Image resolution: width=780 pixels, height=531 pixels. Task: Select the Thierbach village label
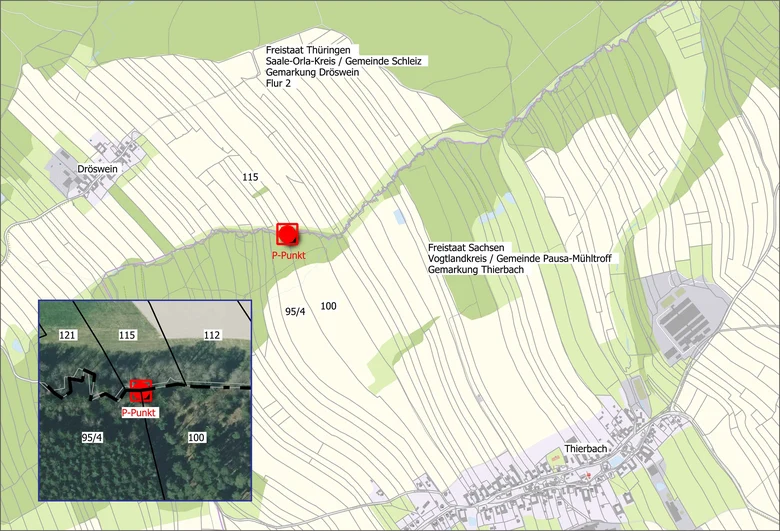click(x=586, y=449)
